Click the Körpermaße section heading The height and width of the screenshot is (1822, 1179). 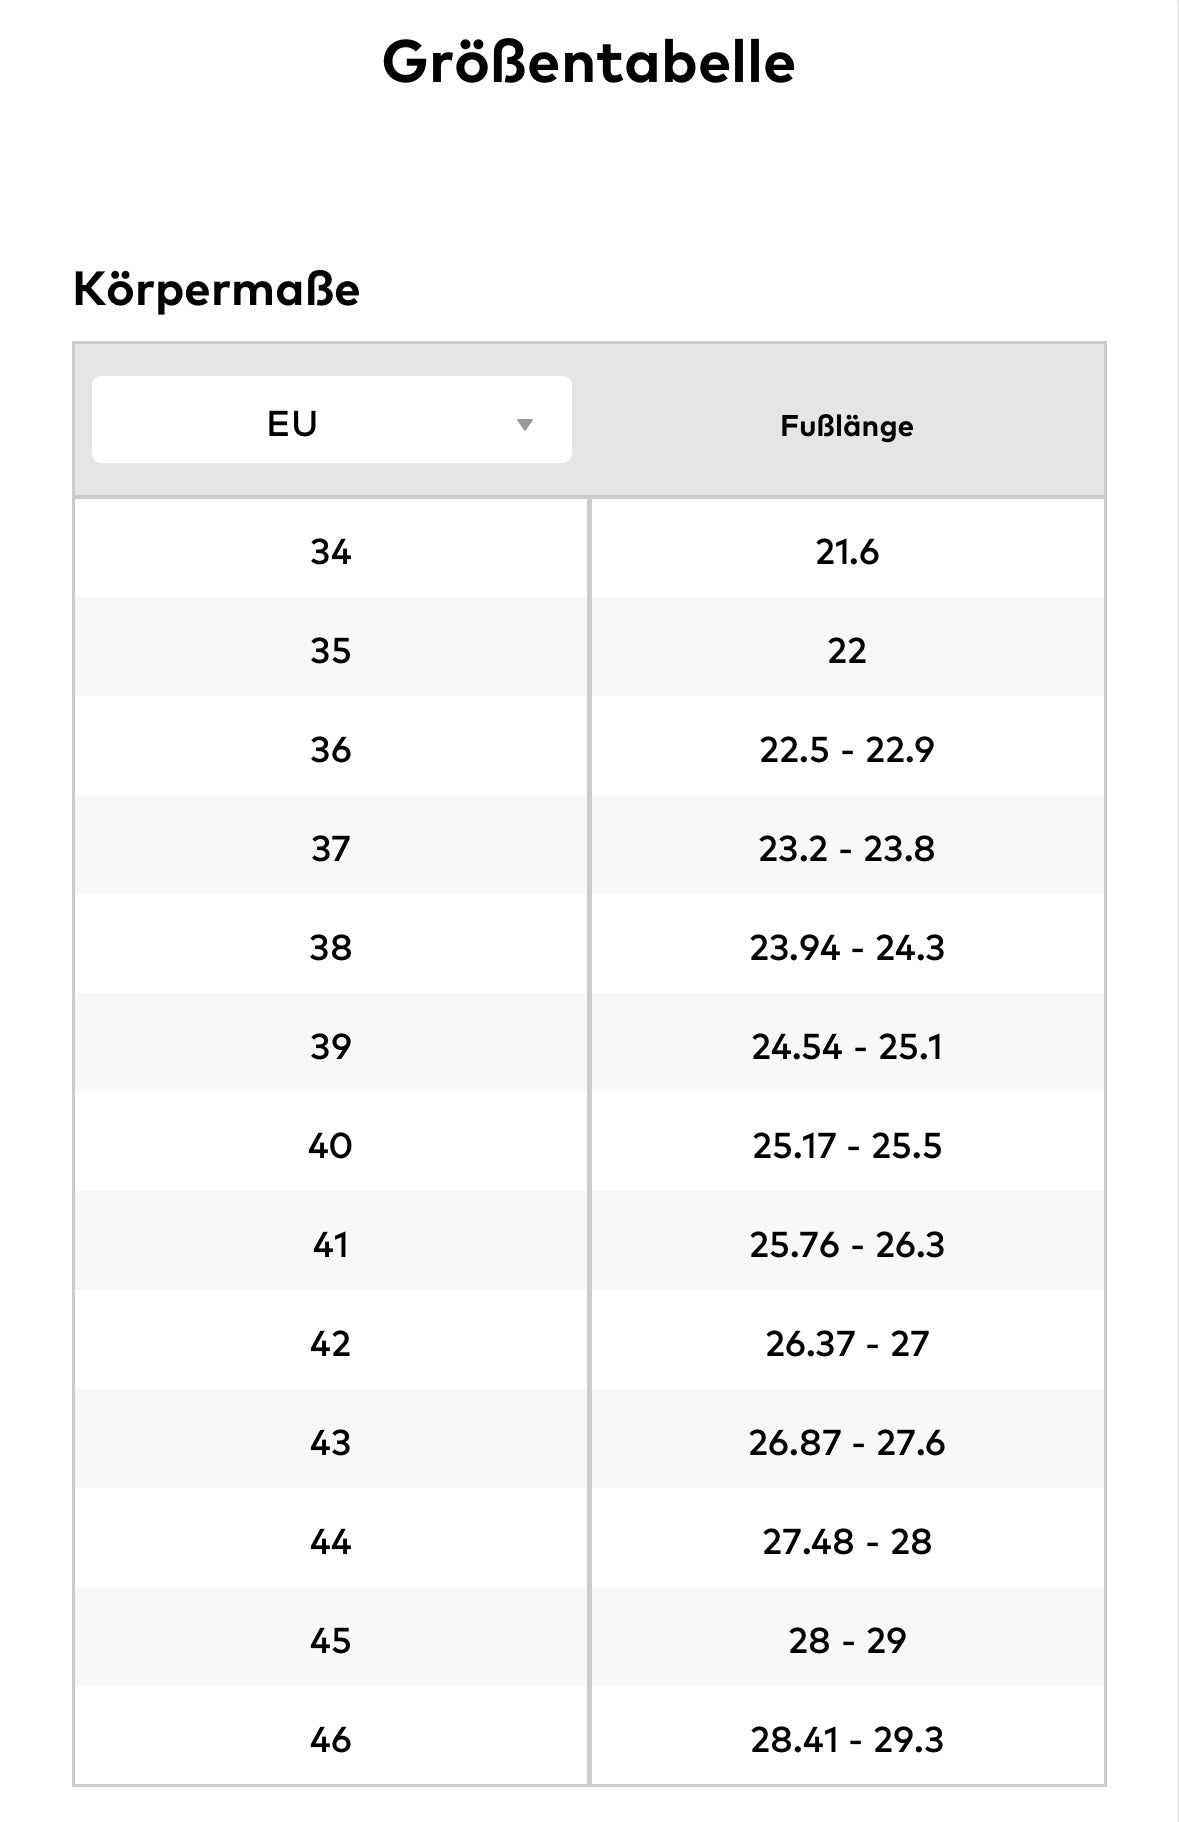pos(216,290)
